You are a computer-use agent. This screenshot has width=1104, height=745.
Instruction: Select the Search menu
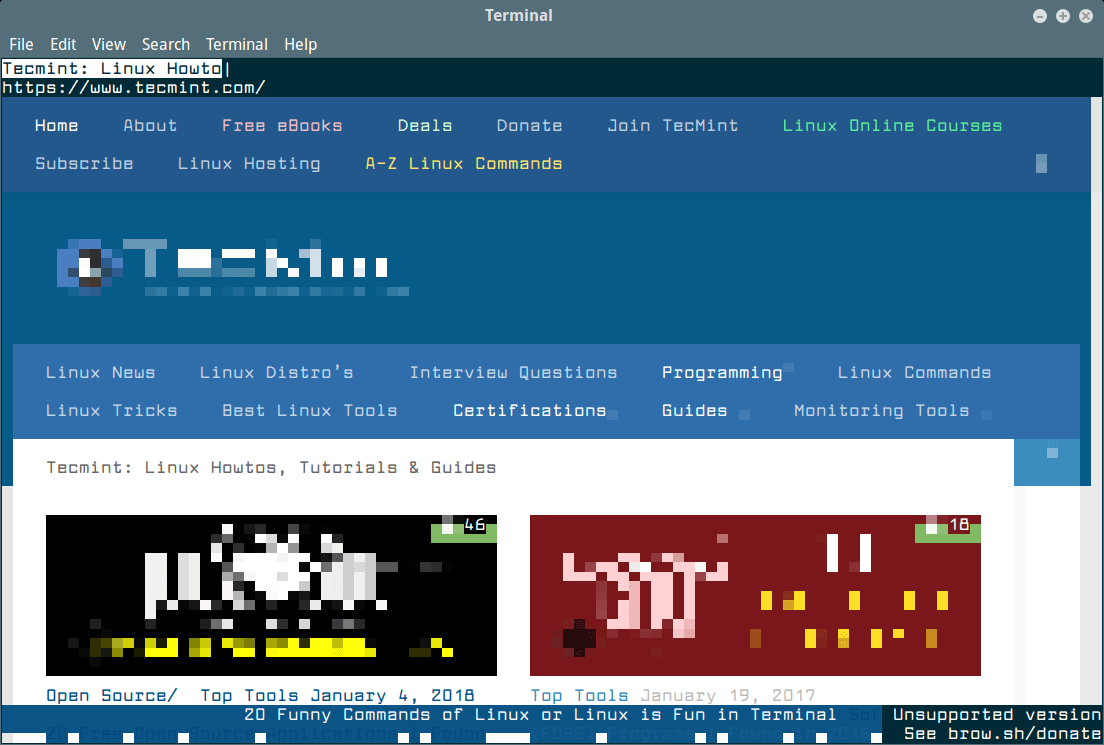tap(166, 44)
